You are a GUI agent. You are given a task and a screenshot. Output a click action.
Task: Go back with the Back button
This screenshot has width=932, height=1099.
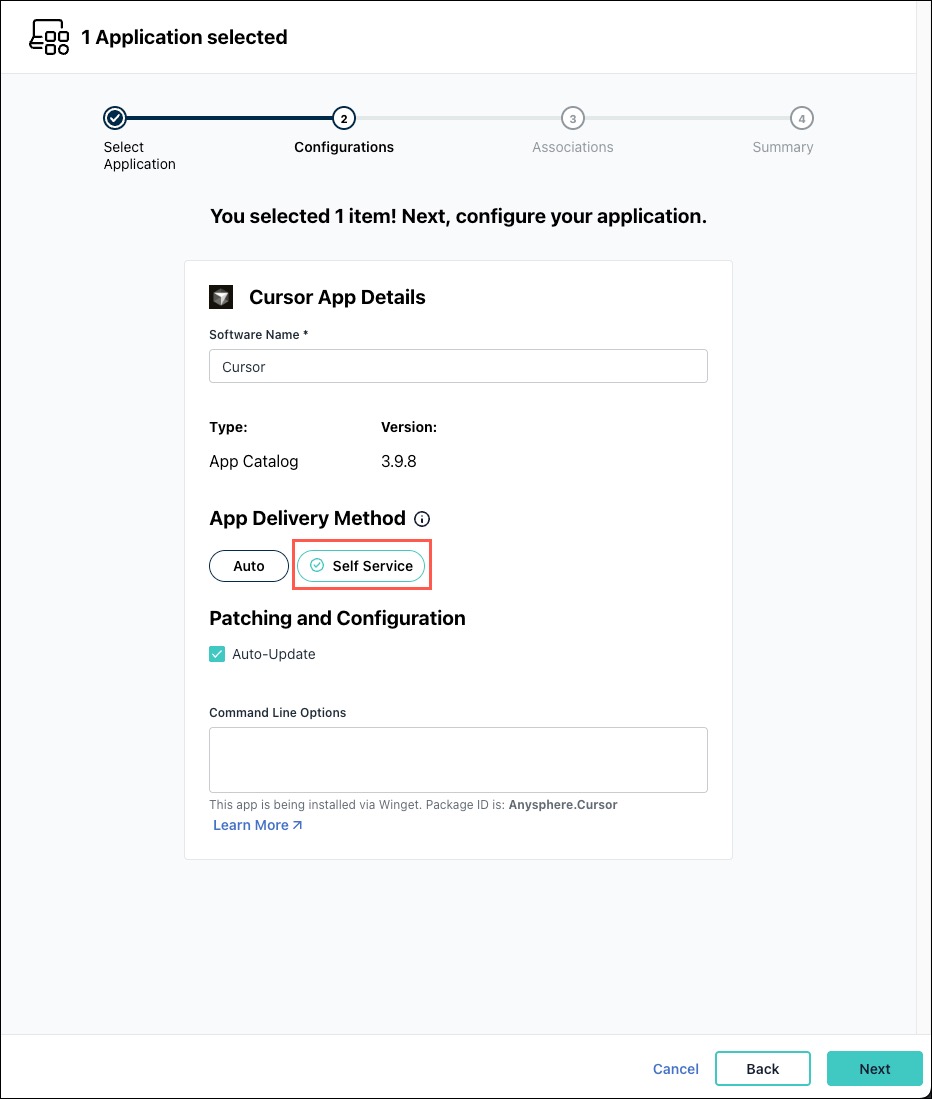pos(762,1069)
